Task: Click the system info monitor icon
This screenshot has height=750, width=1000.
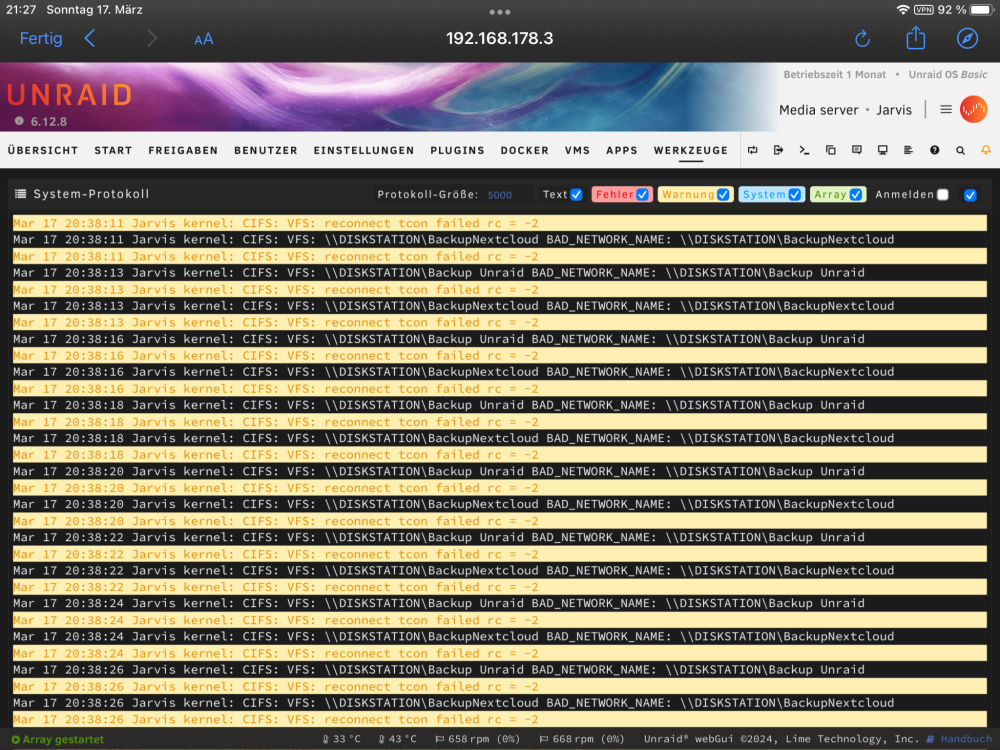Action: click(883, 150)
